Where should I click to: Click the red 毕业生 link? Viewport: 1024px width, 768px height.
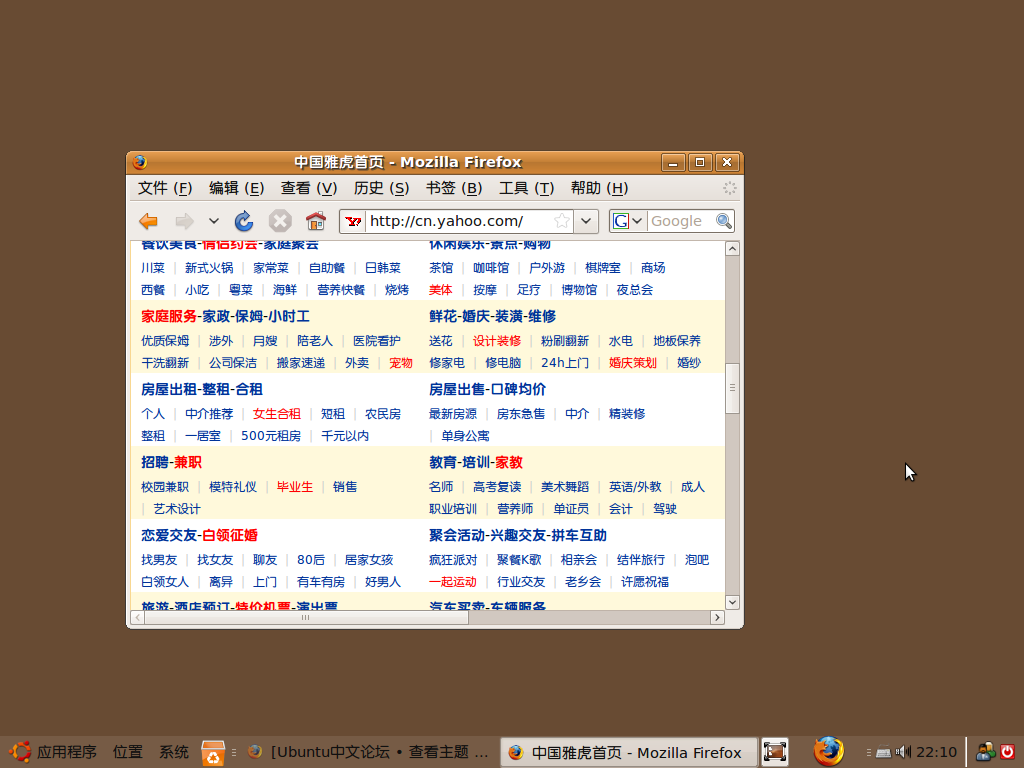(x=295, y=487)
